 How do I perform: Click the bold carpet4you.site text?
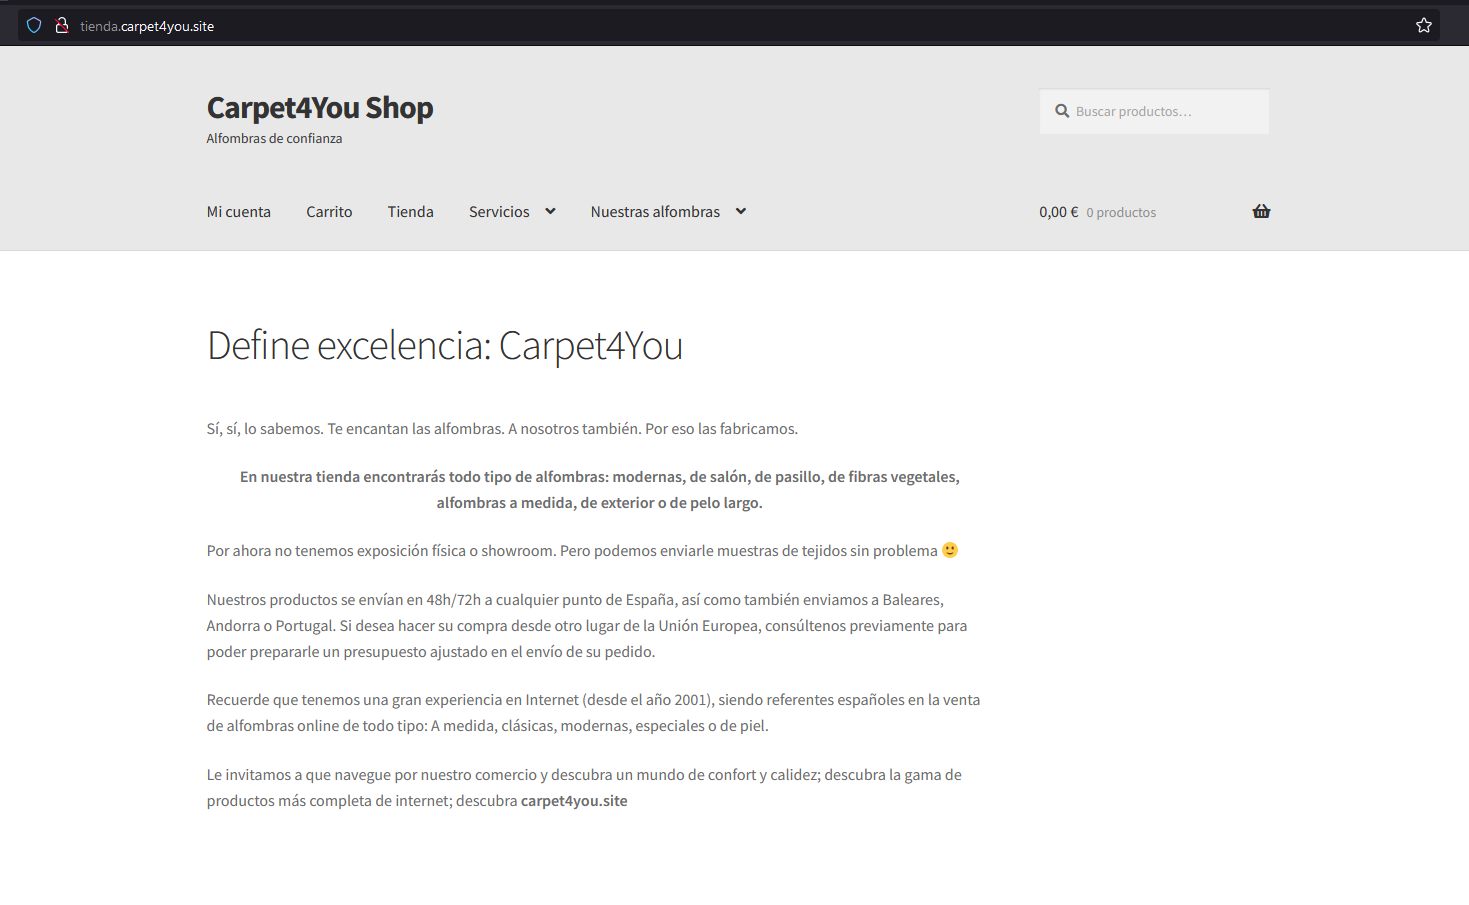[x=574, y=801]
